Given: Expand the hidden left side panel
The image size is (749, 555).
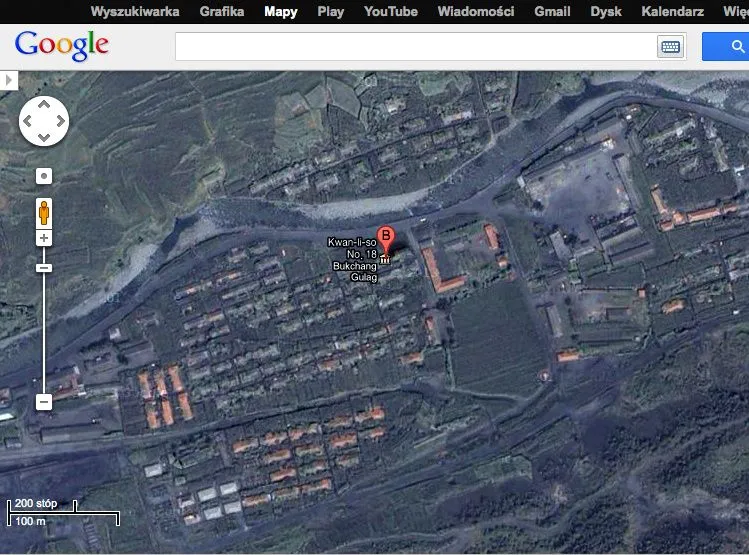Looking at the screenshot, I should (9, 79).
